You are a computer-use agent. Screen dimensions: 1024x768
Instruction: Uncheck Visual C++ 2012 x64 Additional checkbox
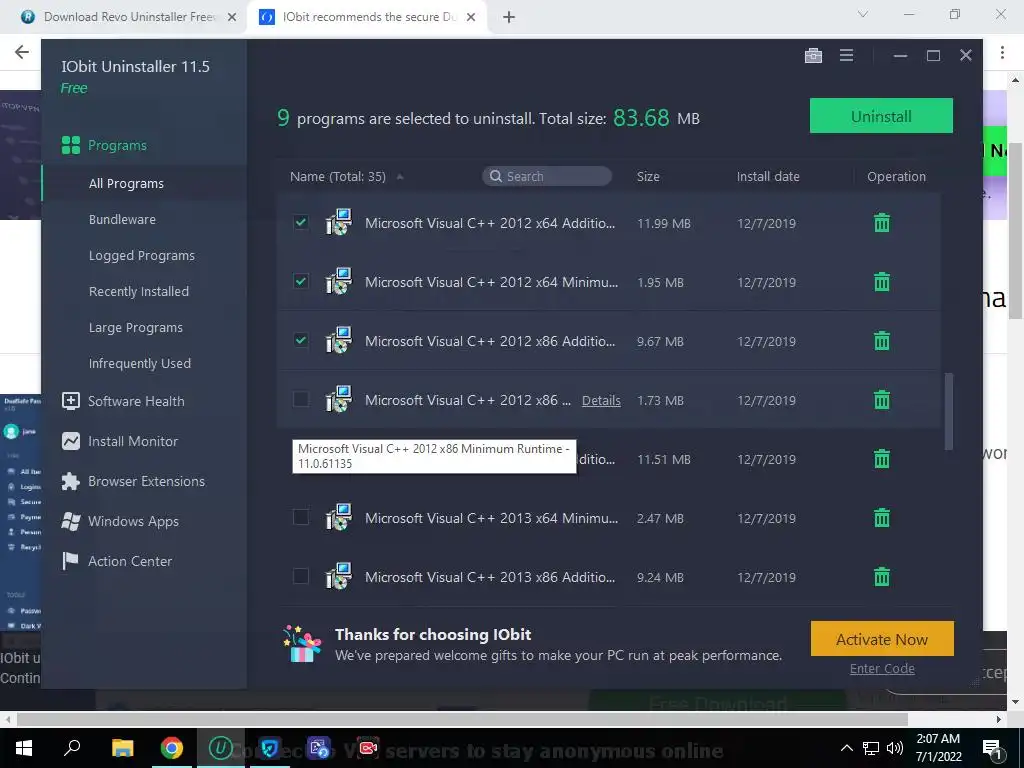pyautogui.click(x=300, y=222)
